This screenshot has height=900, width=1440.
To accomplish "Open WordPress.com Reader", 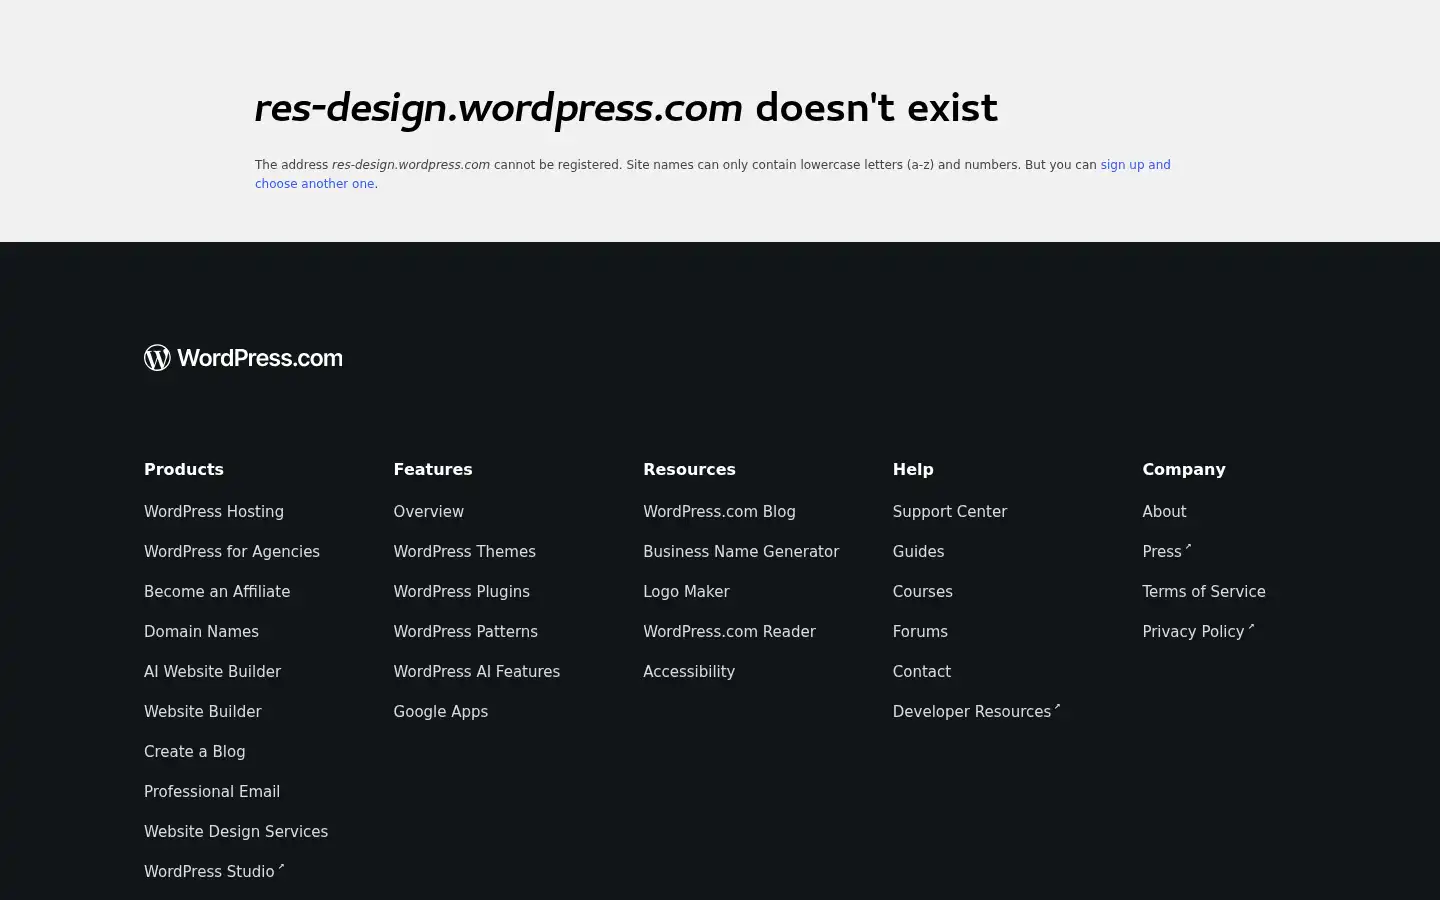I will 730,632.
